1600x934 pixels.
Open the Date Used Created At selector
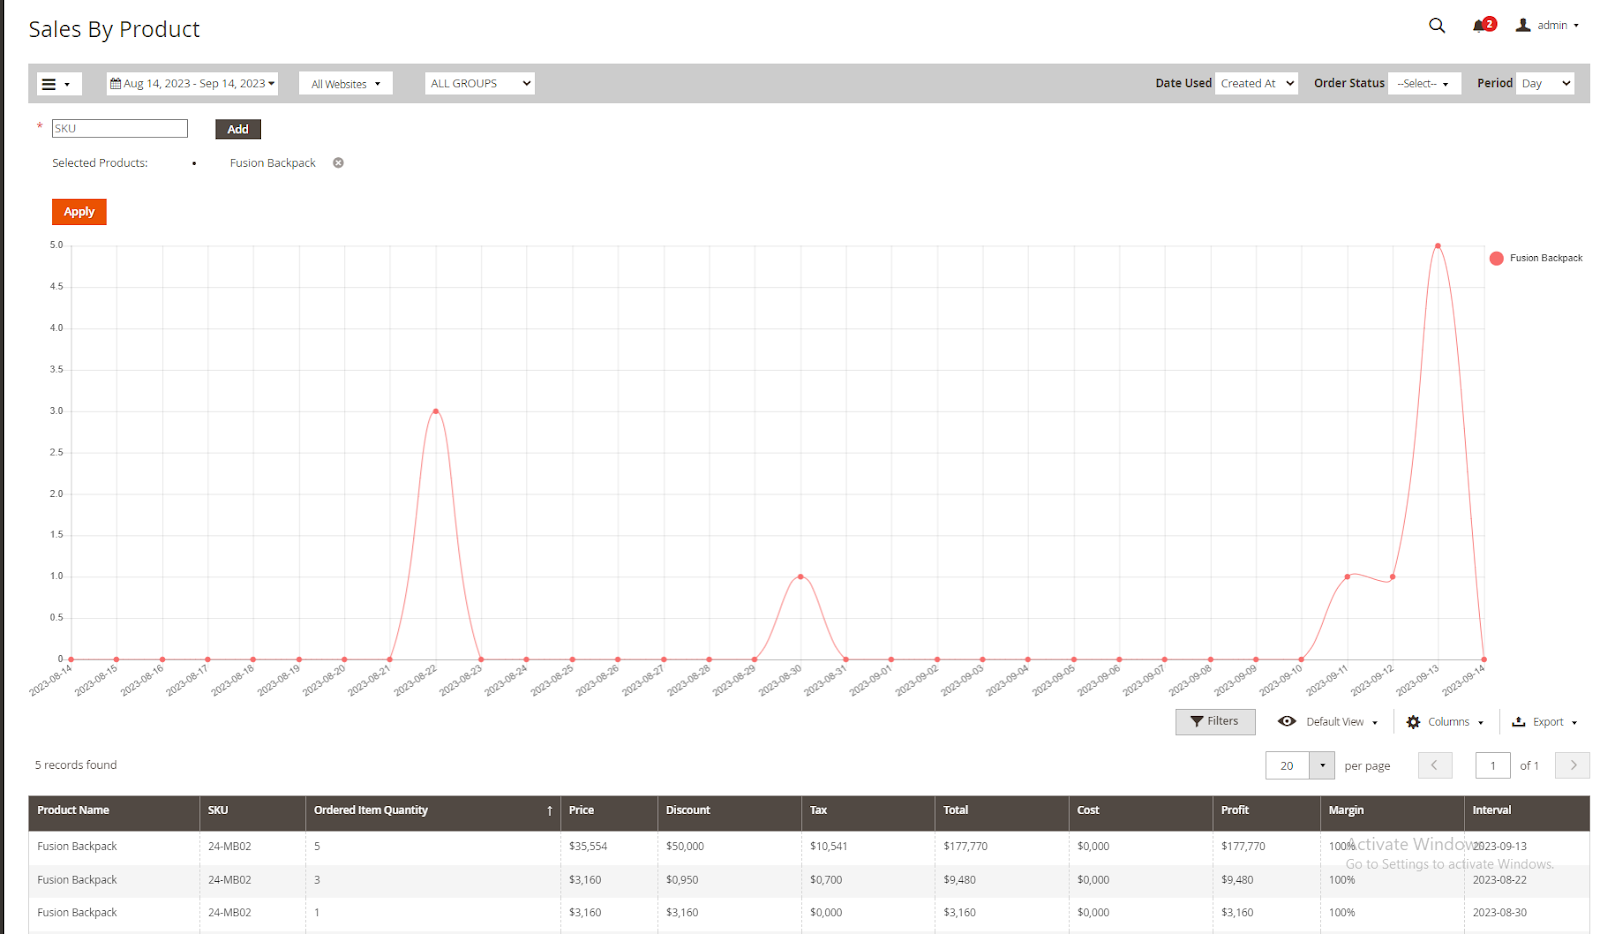(x=1256, y=84)
